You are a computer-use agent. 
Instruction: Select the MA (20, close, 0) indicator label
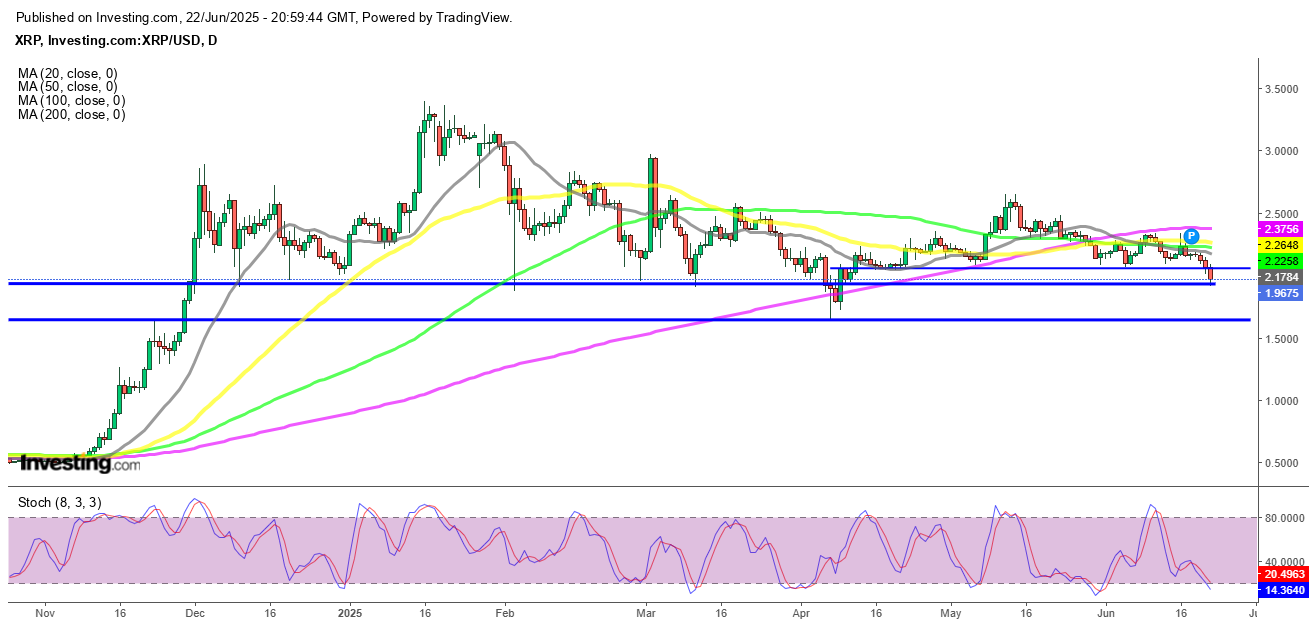68,73
